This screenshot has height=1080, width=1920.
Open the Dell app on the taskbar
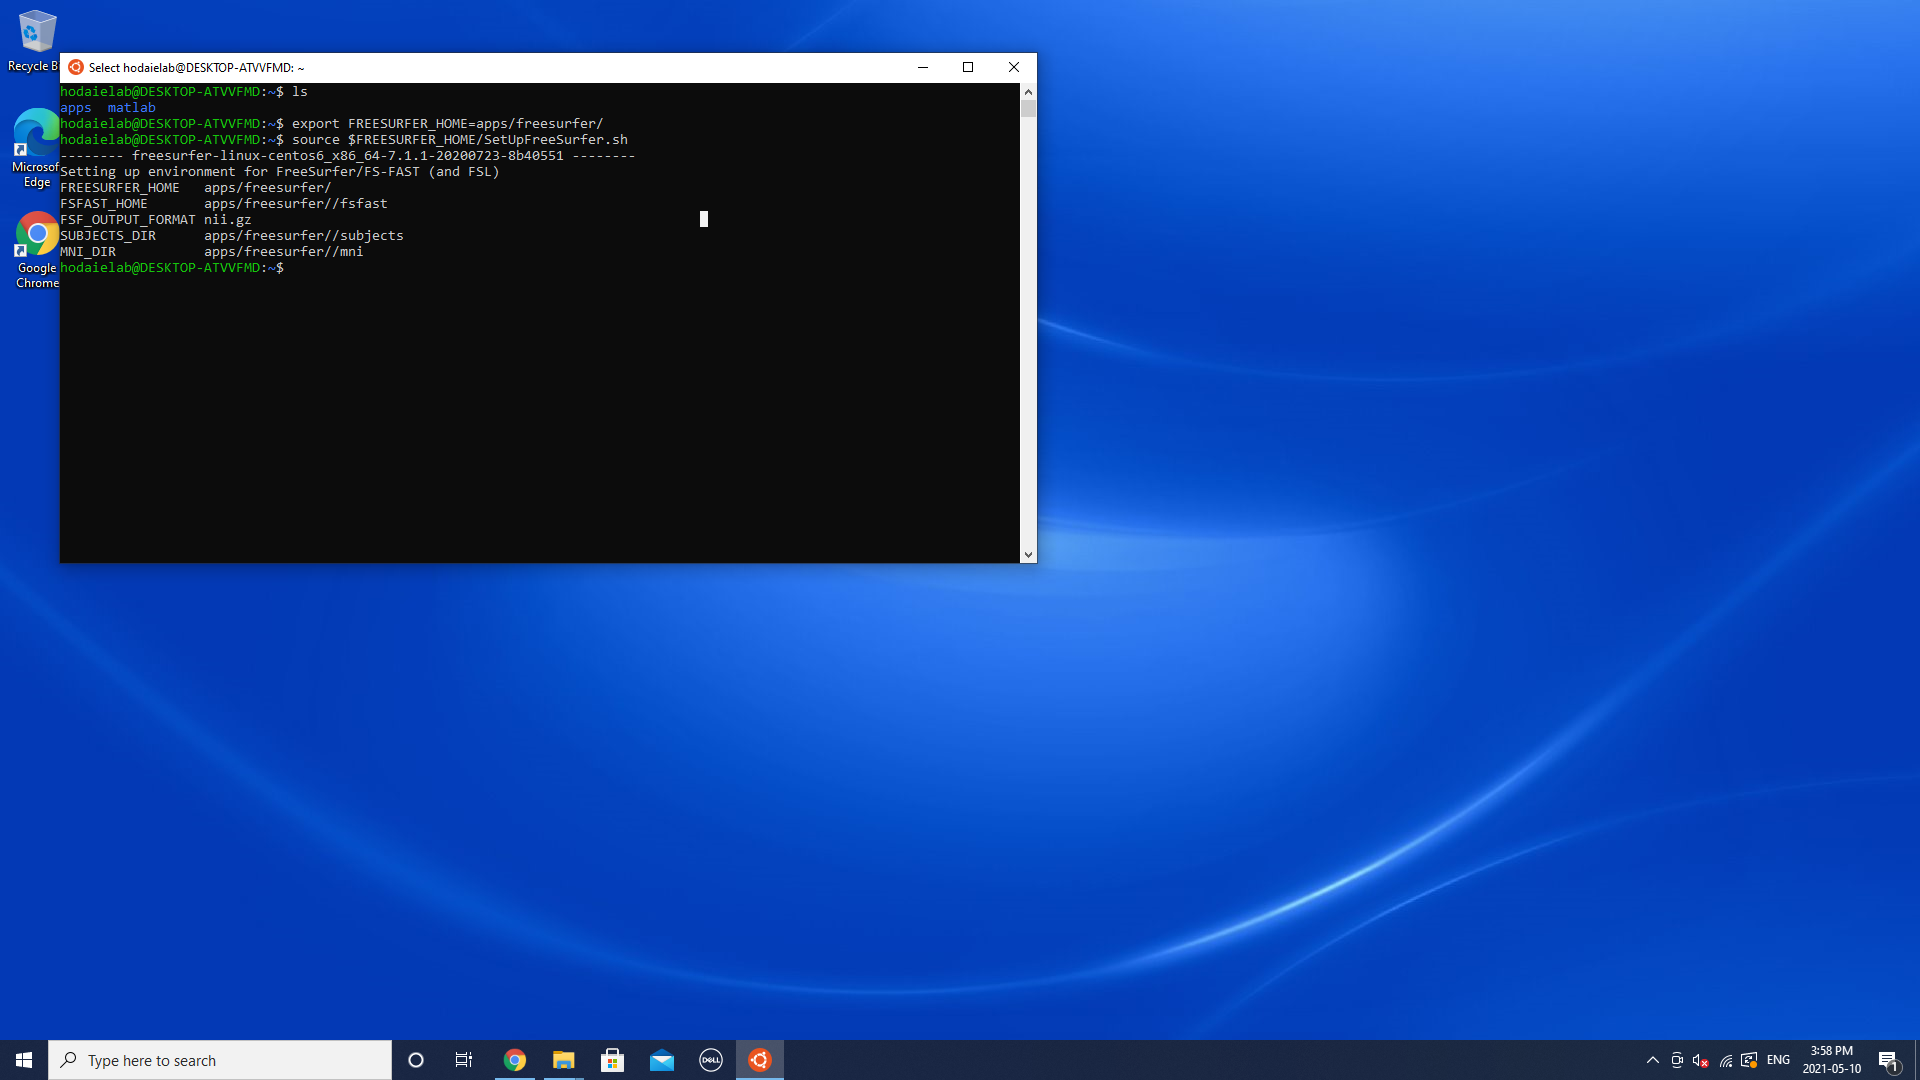pyautogui.click(x=710, y=1060)
